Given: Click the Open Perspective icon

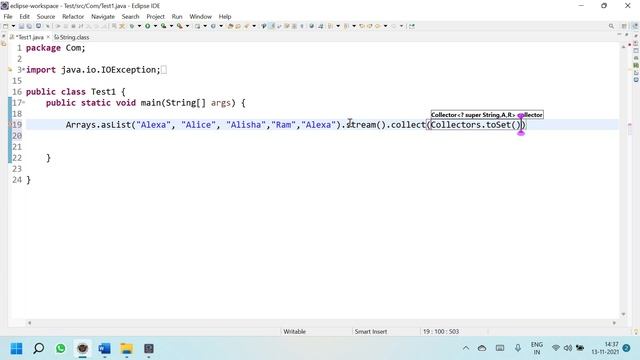Looking at the screenshot, I should click(624, 26).
